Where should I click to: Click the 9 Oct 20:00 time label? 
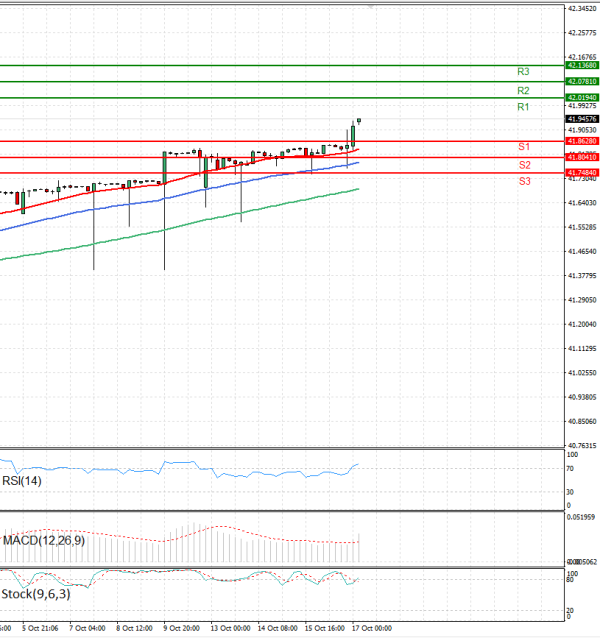click(180, 629)
